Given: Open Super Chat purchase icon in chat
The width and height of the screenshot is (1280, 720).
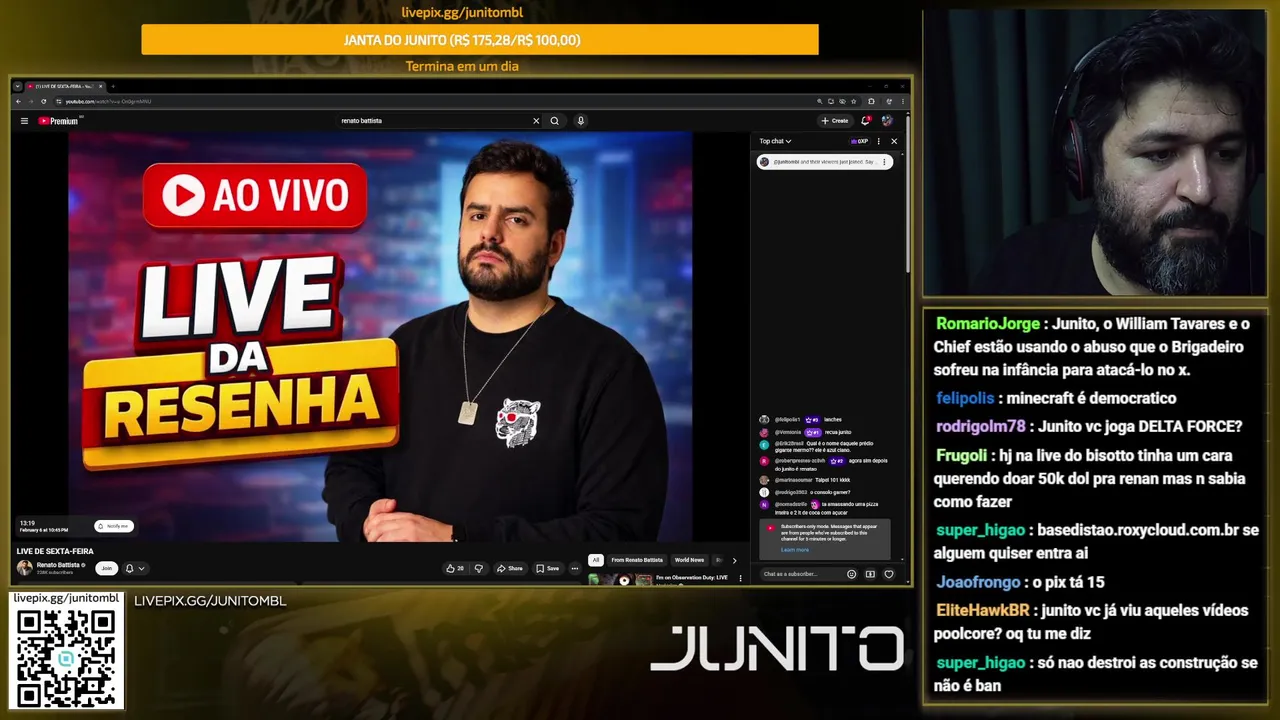Looking at the screenshot, I should coord(870,574).
